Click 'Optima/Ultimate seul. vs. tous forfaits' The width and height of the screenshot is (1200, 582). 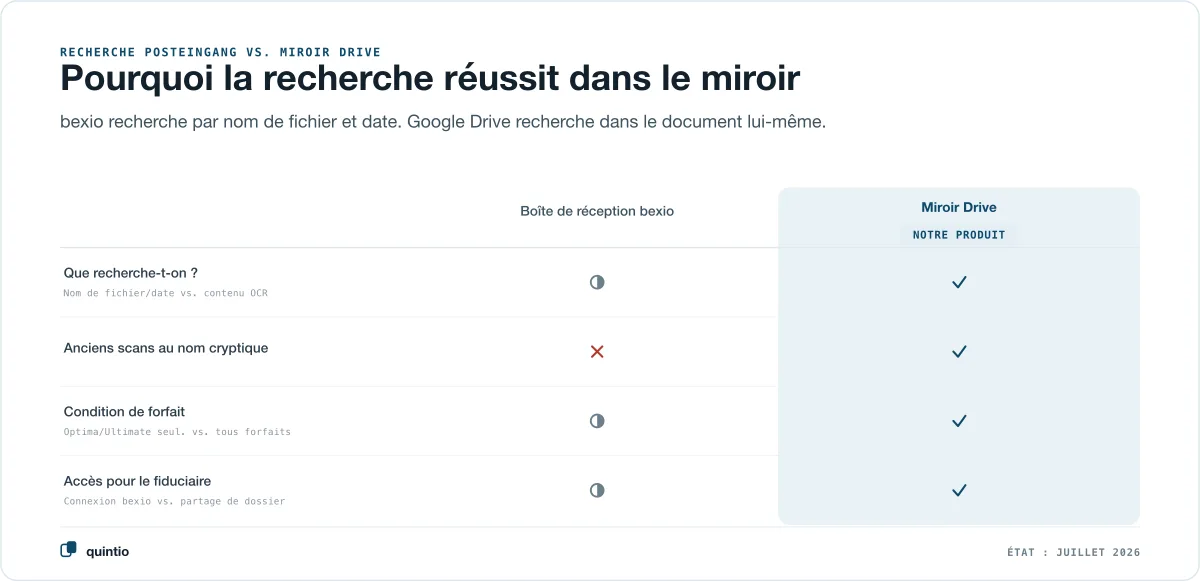click(177, 432)
